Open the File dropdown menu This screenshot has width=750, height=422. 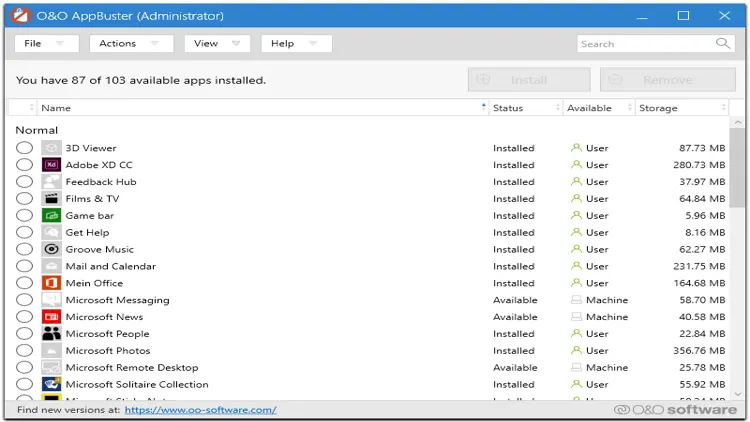(45, 44)
